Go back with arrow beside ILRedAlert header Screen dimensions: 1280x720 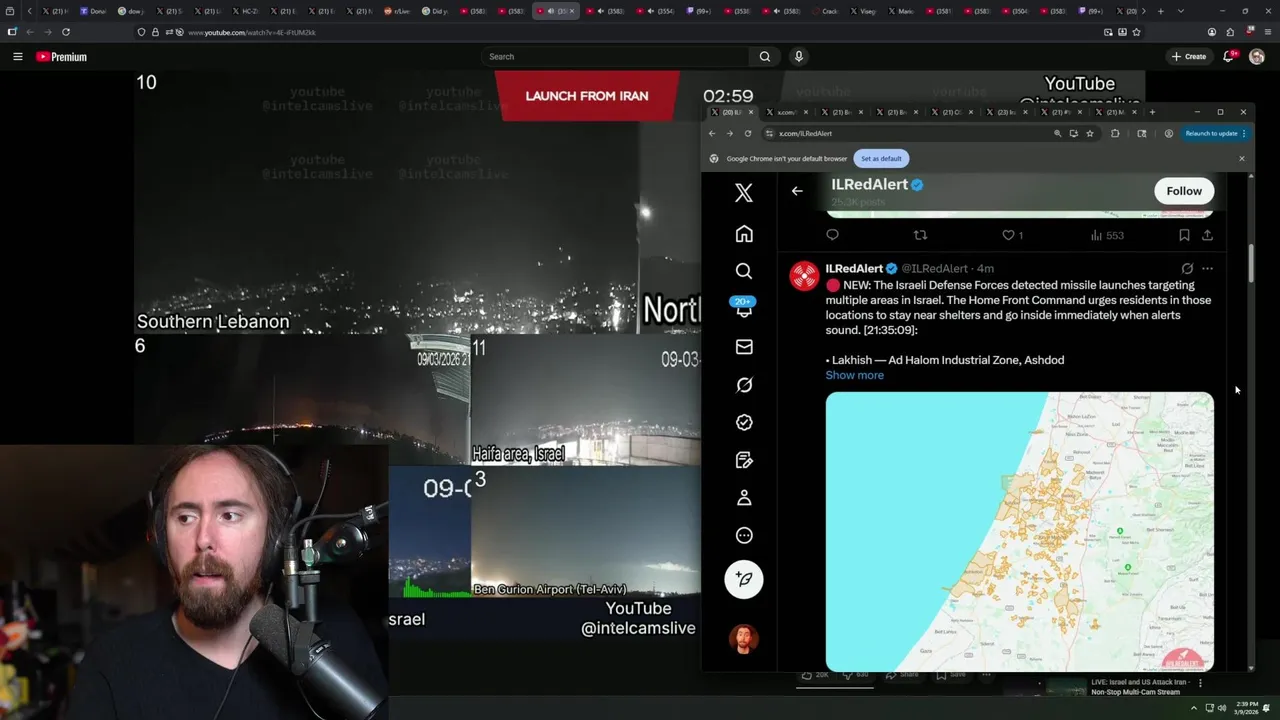(797, 191)
